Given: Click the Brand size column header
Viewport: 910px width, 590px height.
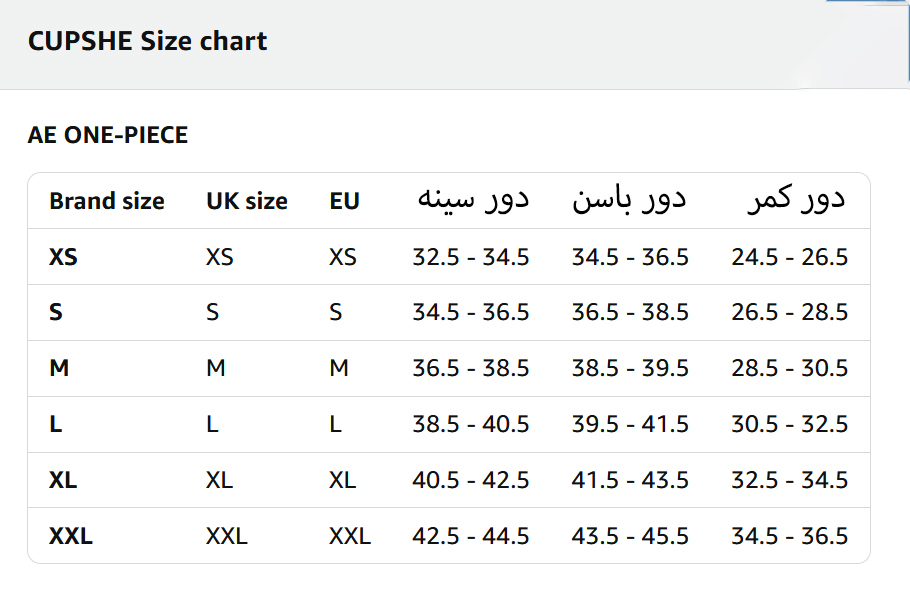Looking at the screenshot, I should pos(106,201).
